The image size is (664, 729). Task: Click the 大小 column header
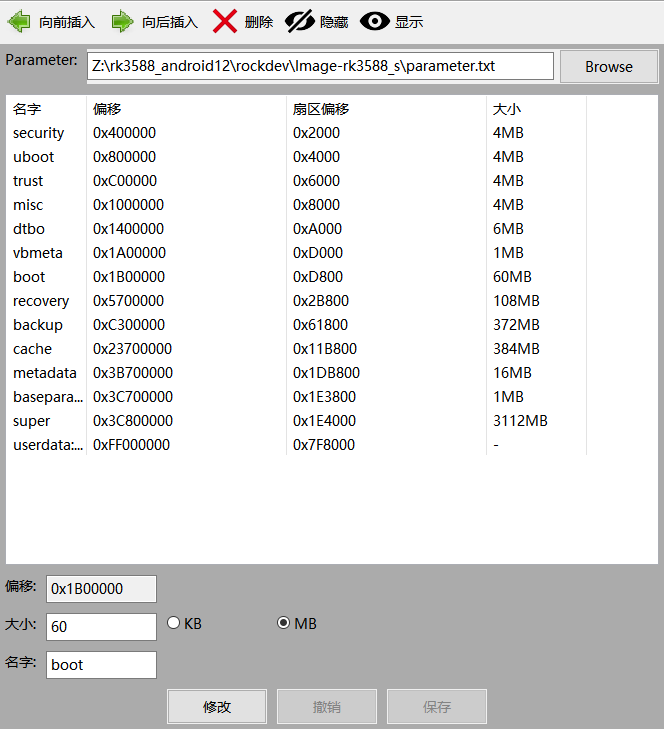536,109
